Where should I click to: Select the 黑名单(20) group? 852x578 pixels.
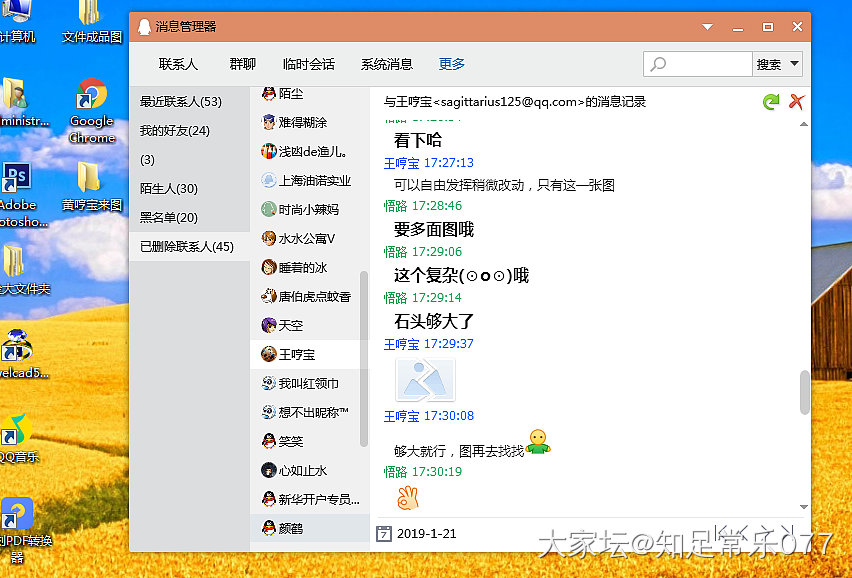pos(169,218)
